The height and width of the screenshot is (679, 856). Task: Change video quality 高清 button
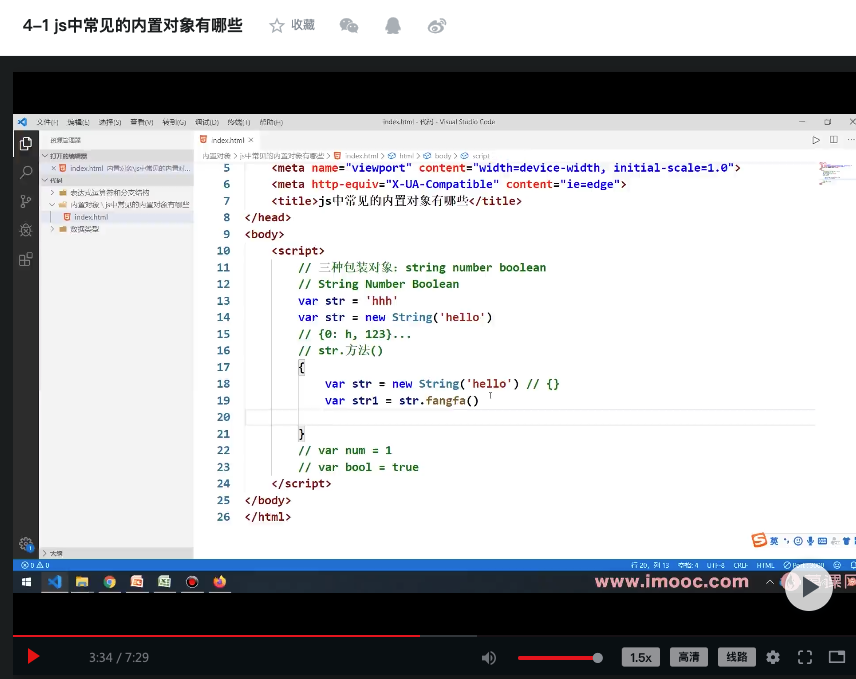click(688, 657)
